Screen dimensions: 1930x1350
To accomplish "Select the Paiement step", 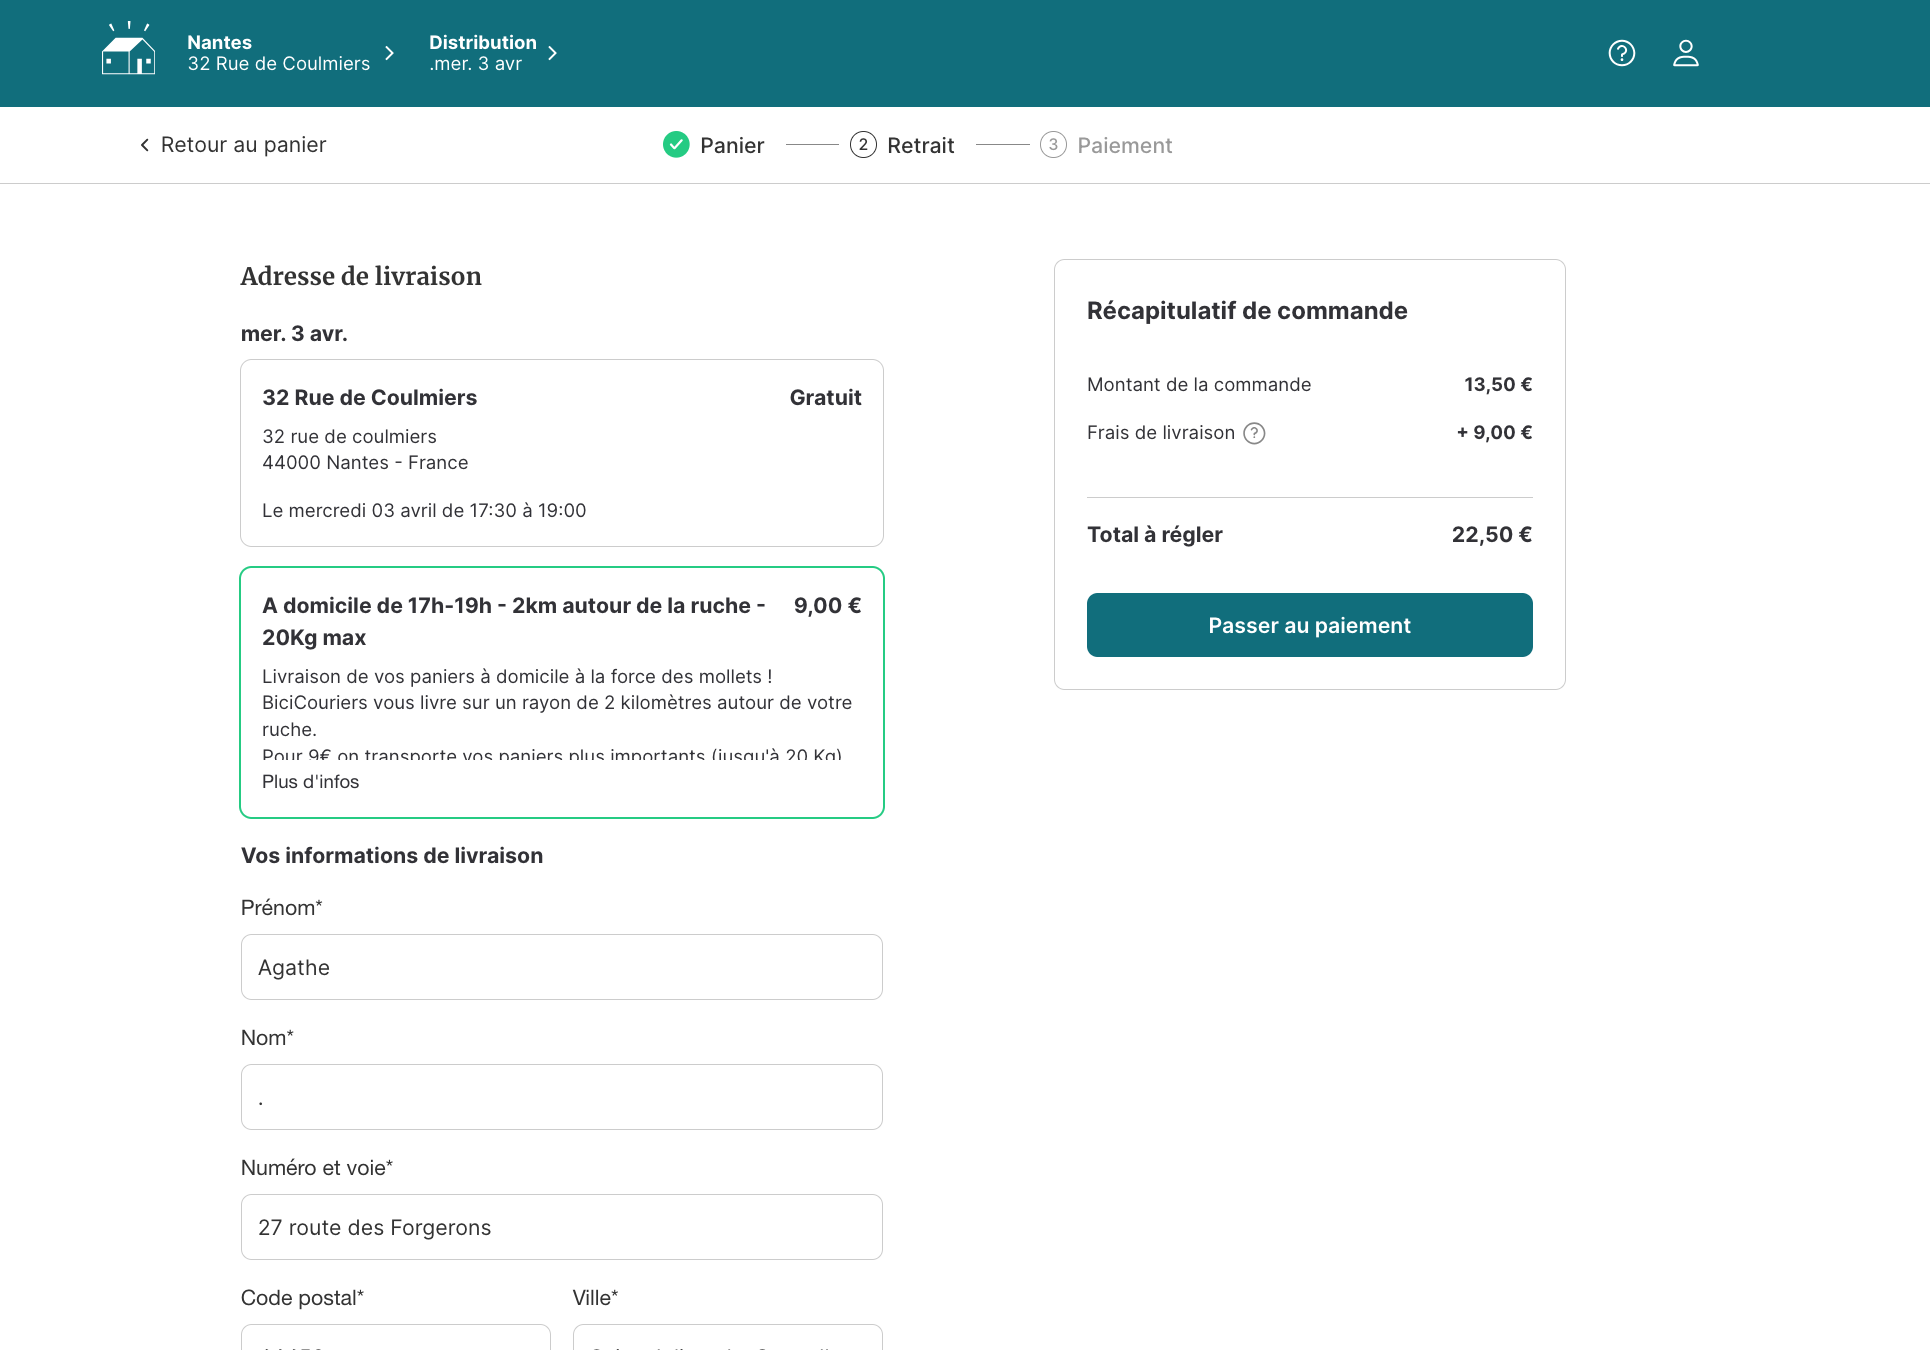I will pyautogui.click(x=1106, y=145).
